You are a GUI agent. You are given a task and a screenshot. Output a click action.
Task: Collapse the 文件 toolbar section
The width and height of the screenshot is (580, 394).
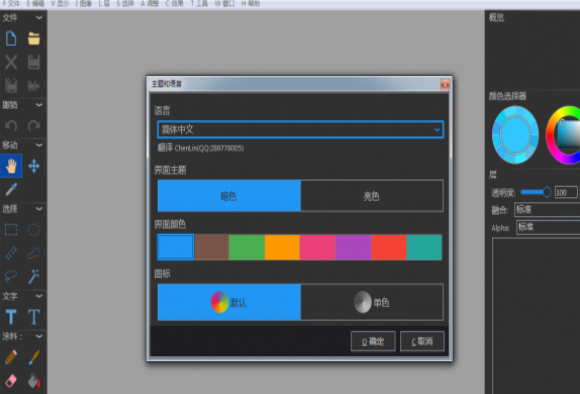(39, 17)
